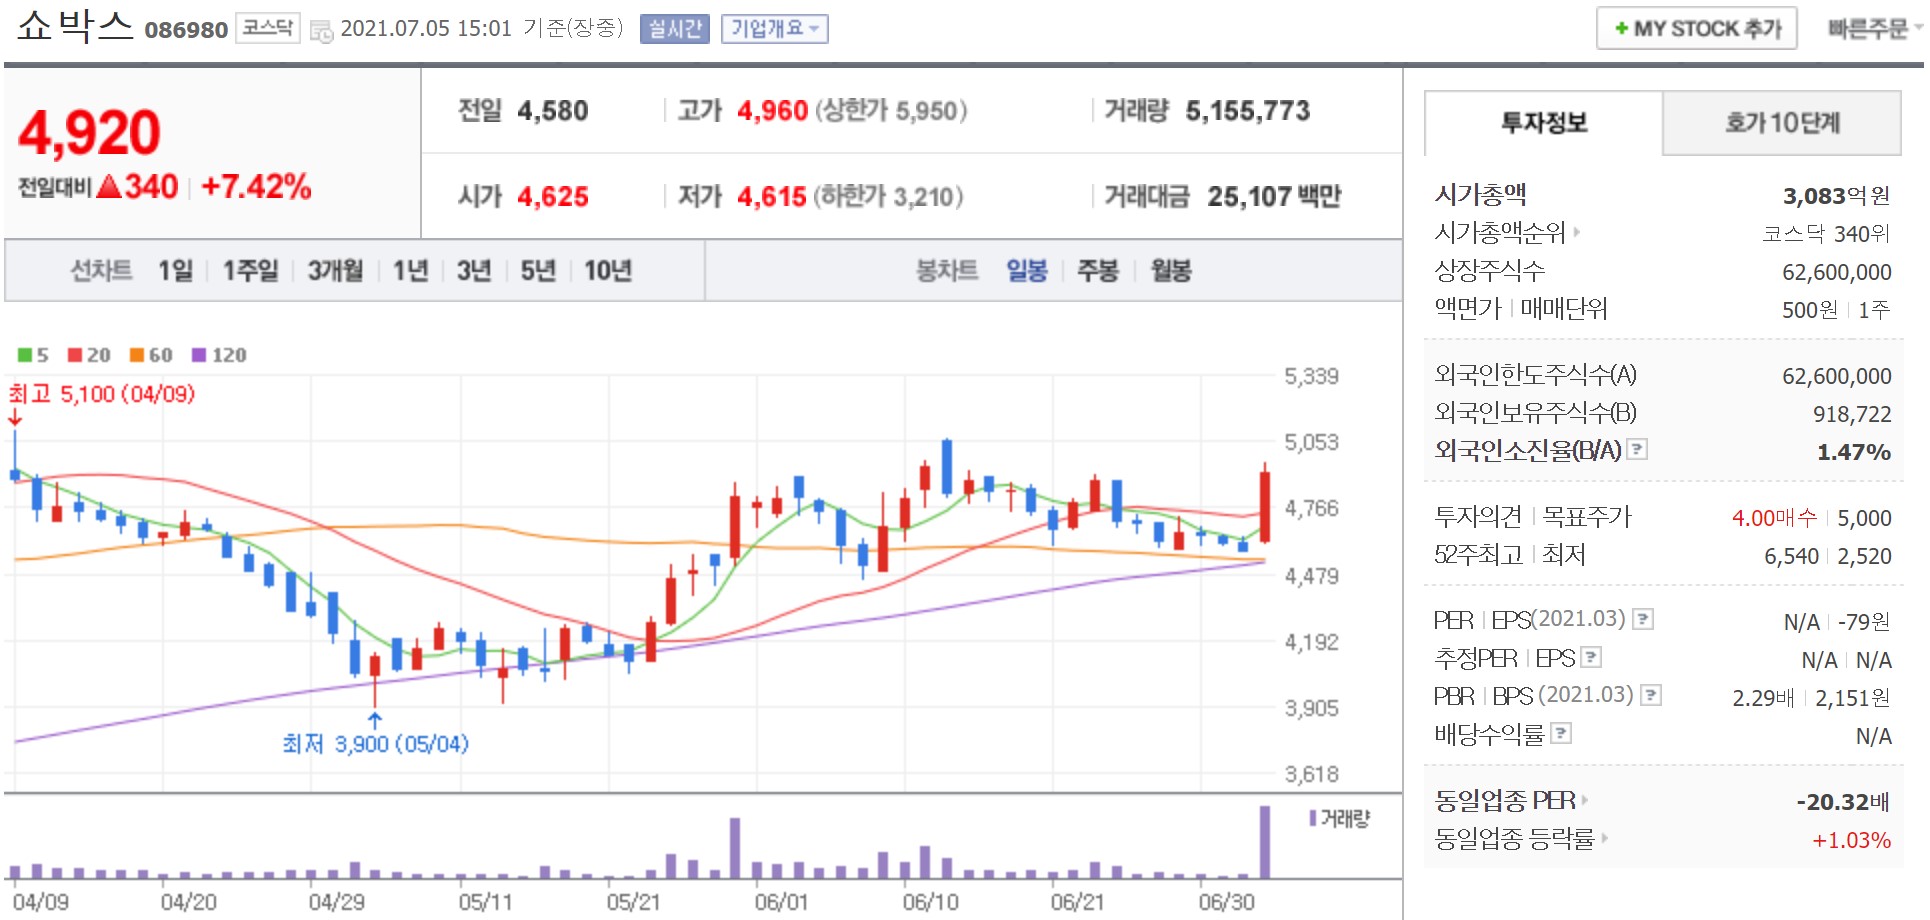Click the 실시간 button
Screen dimensions: 1930x920
[x=675, y=28]
